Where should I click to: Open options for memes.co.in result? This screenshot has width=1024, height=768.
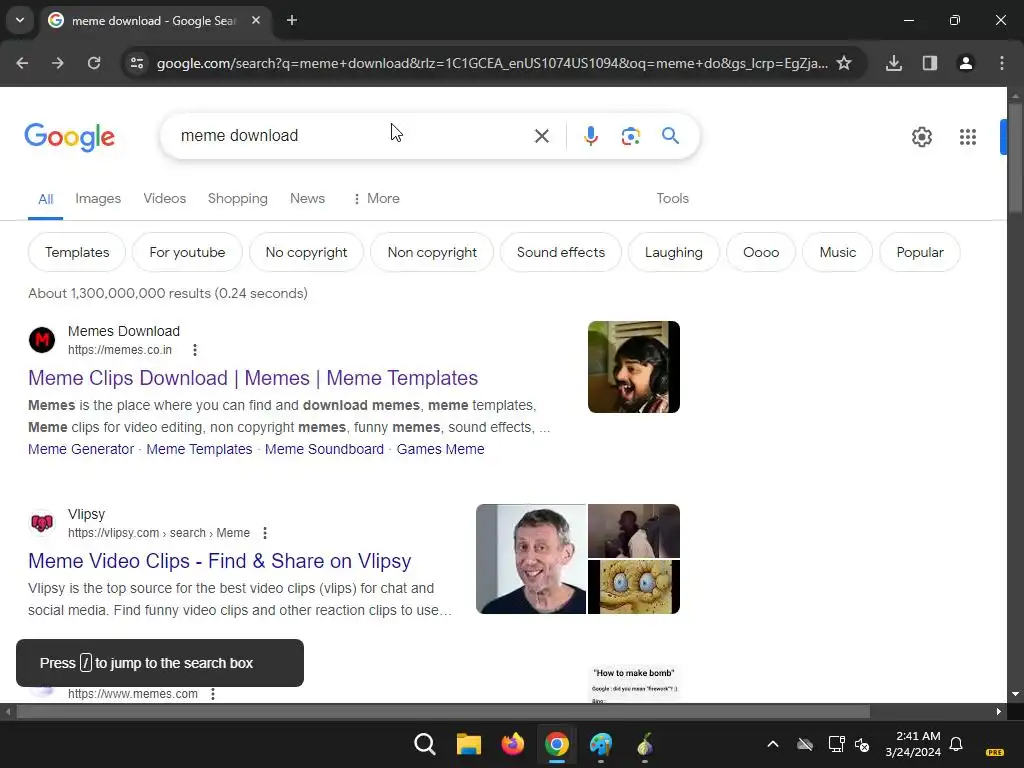click(195, 350)
